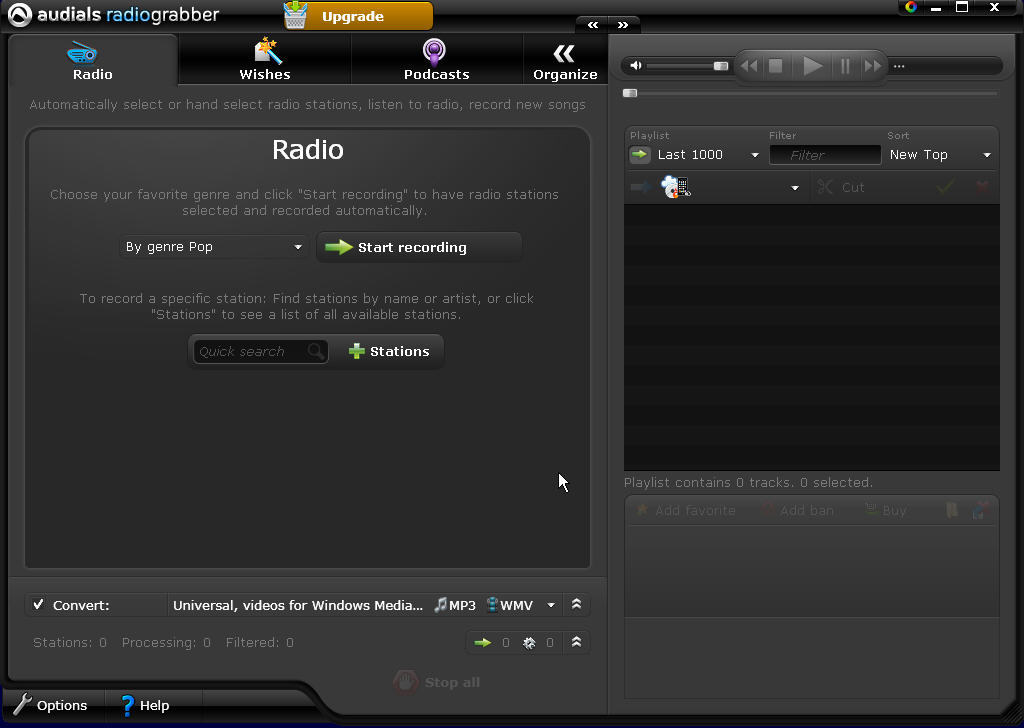Open the By genre Pop dropdown
The height and width of the screenshot is (728, 1024).
coord(213,246)
